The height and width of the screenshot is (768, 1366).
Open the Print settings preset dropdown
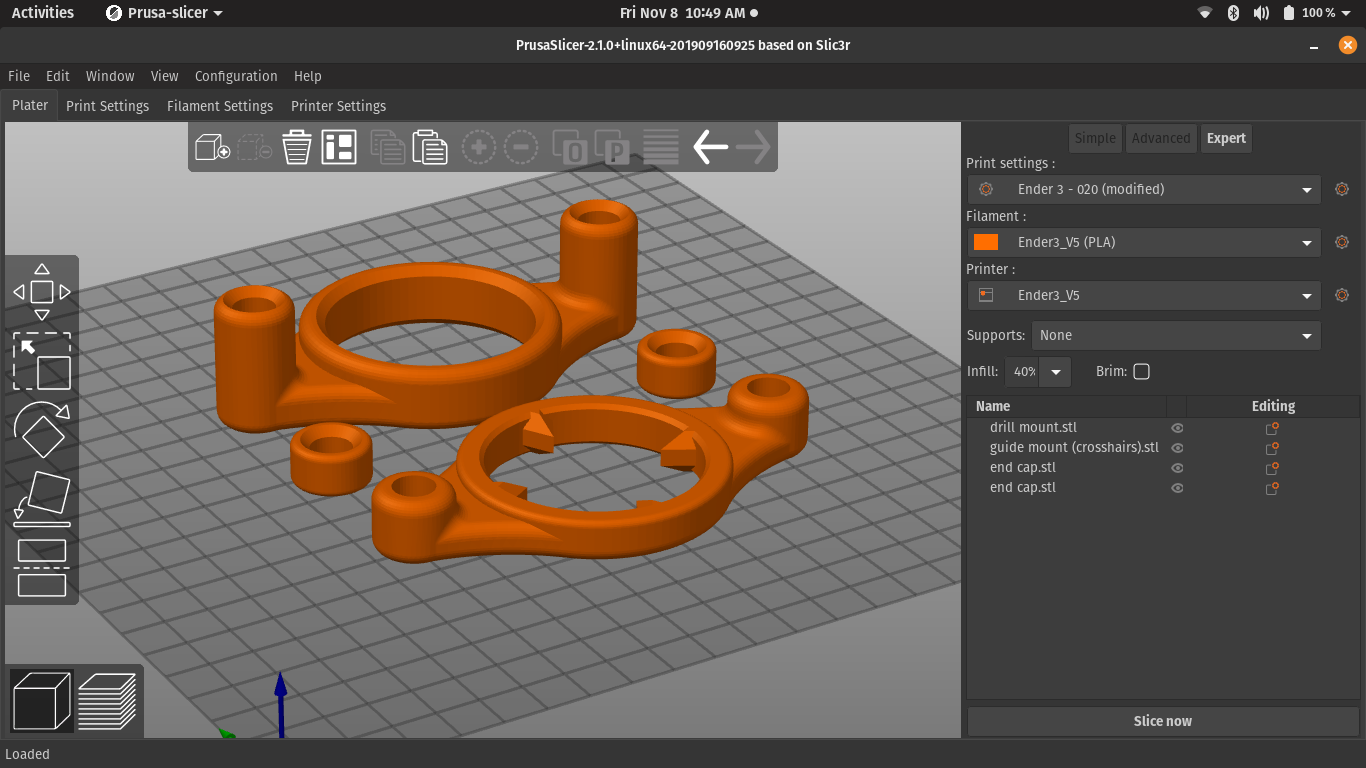[x=1144, y=189]
